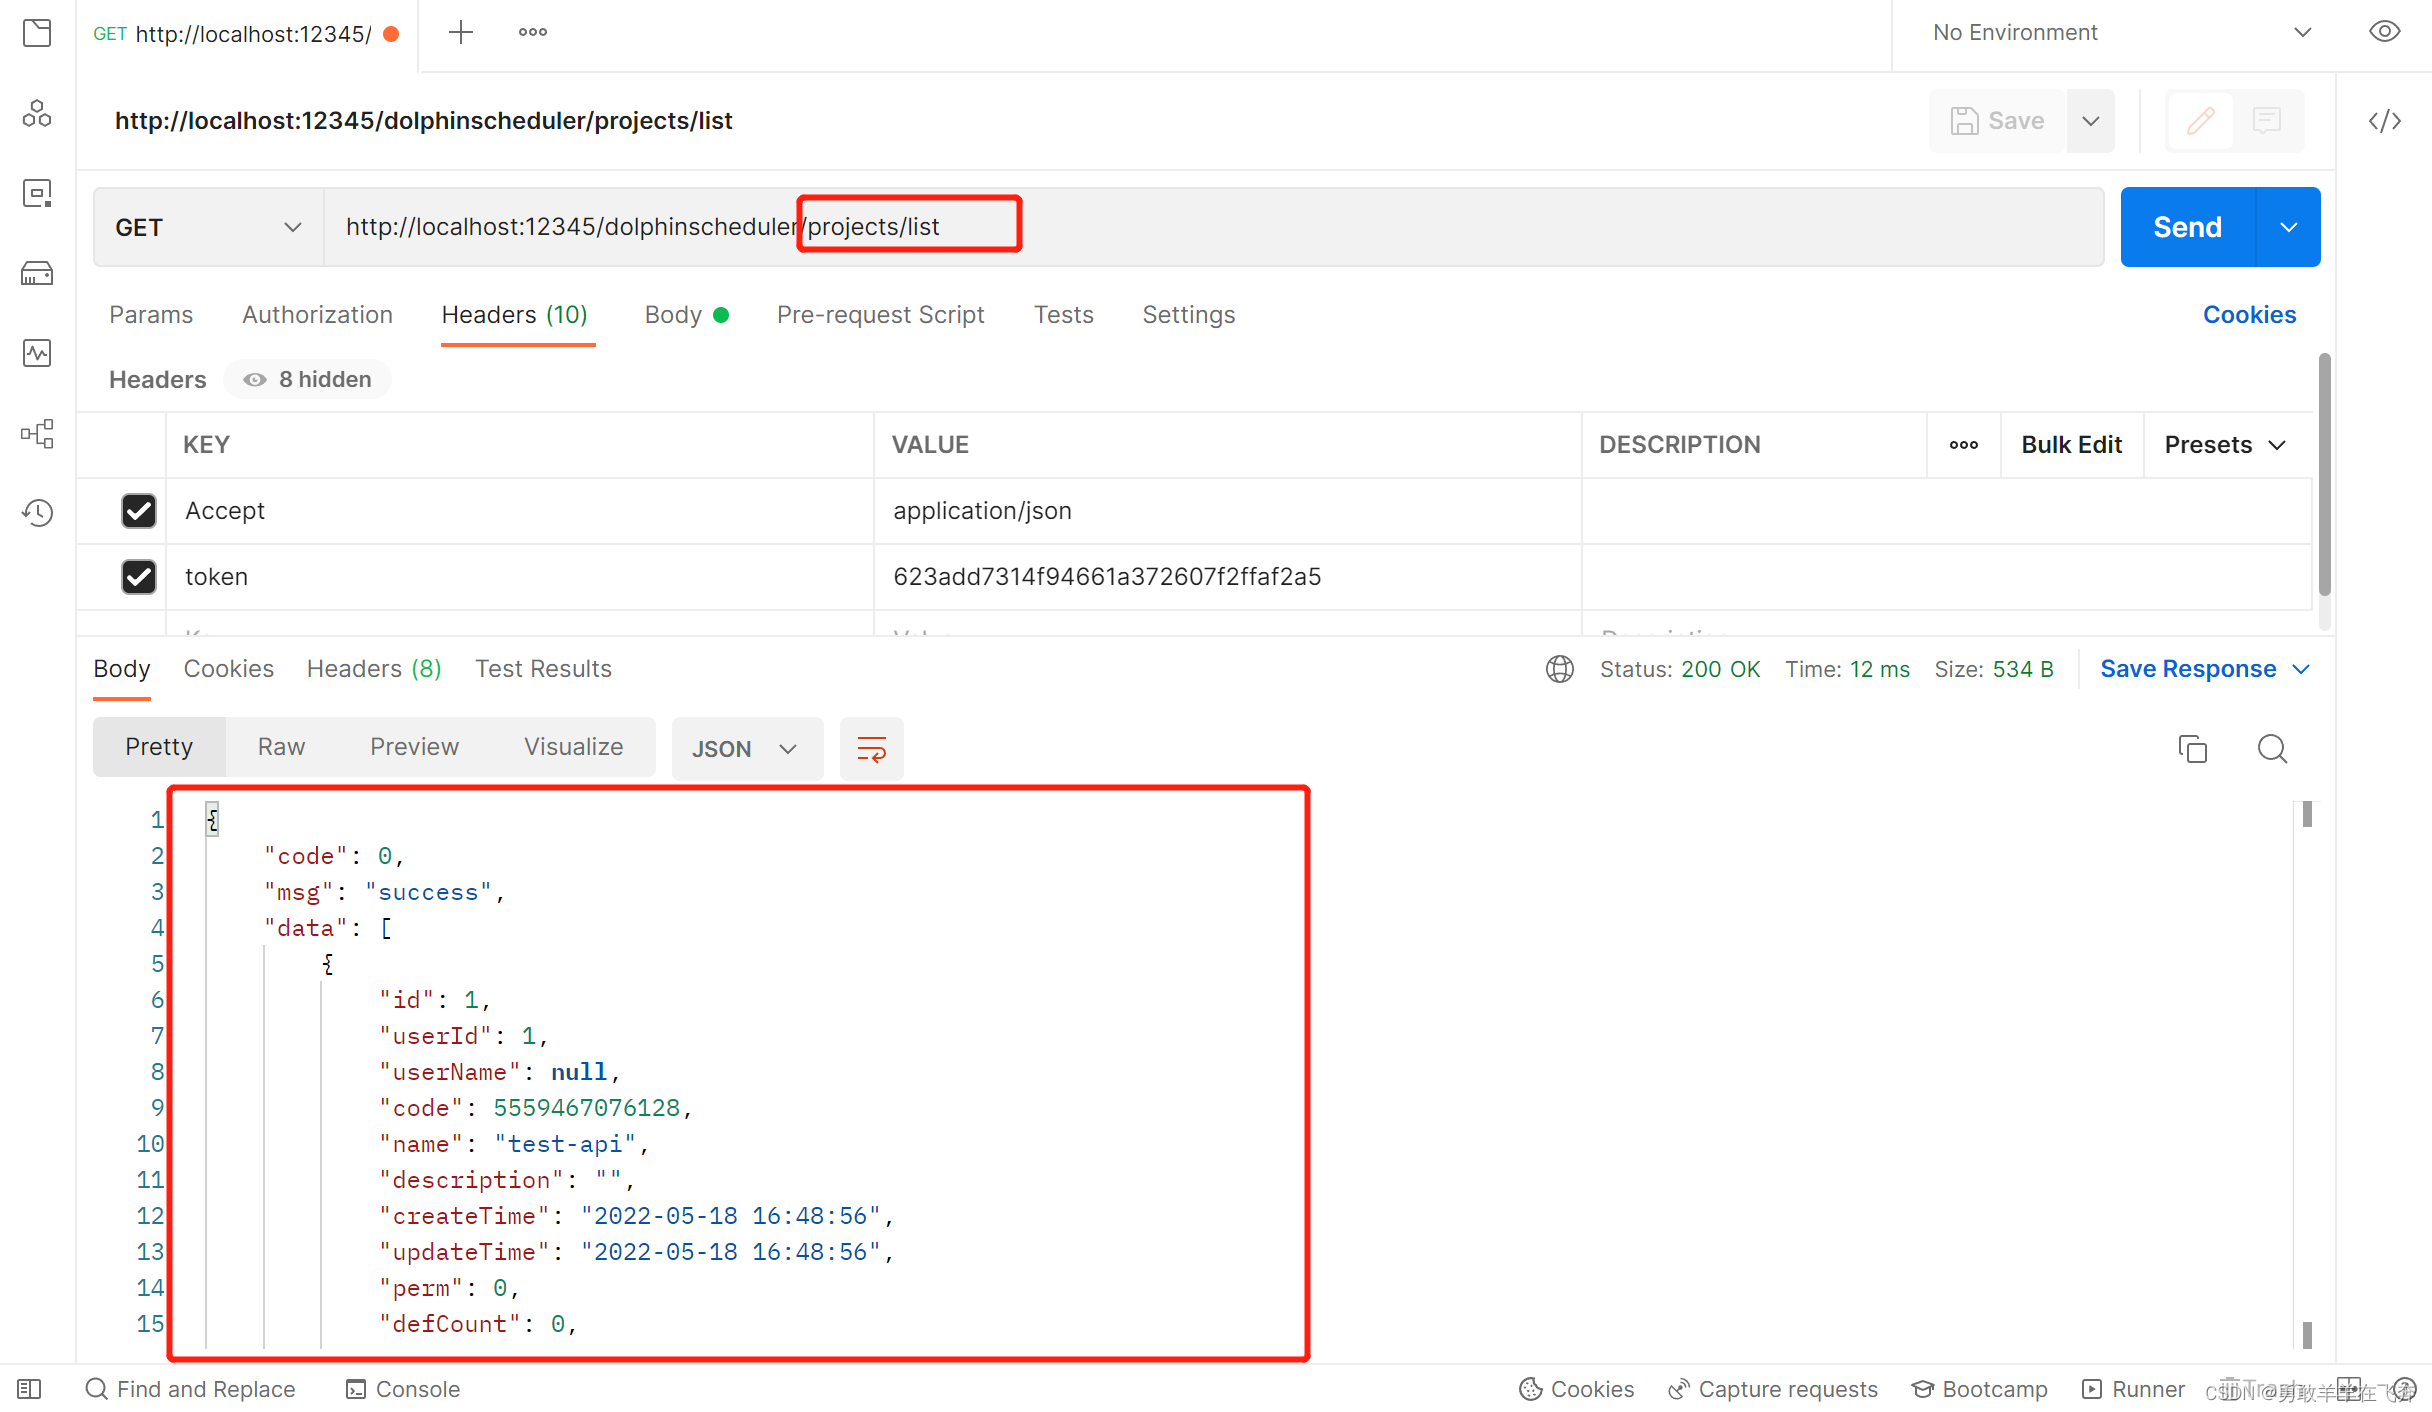Click the wrap text icon in response
This screenshot has height=1412, width=2432.
point(871,748)
